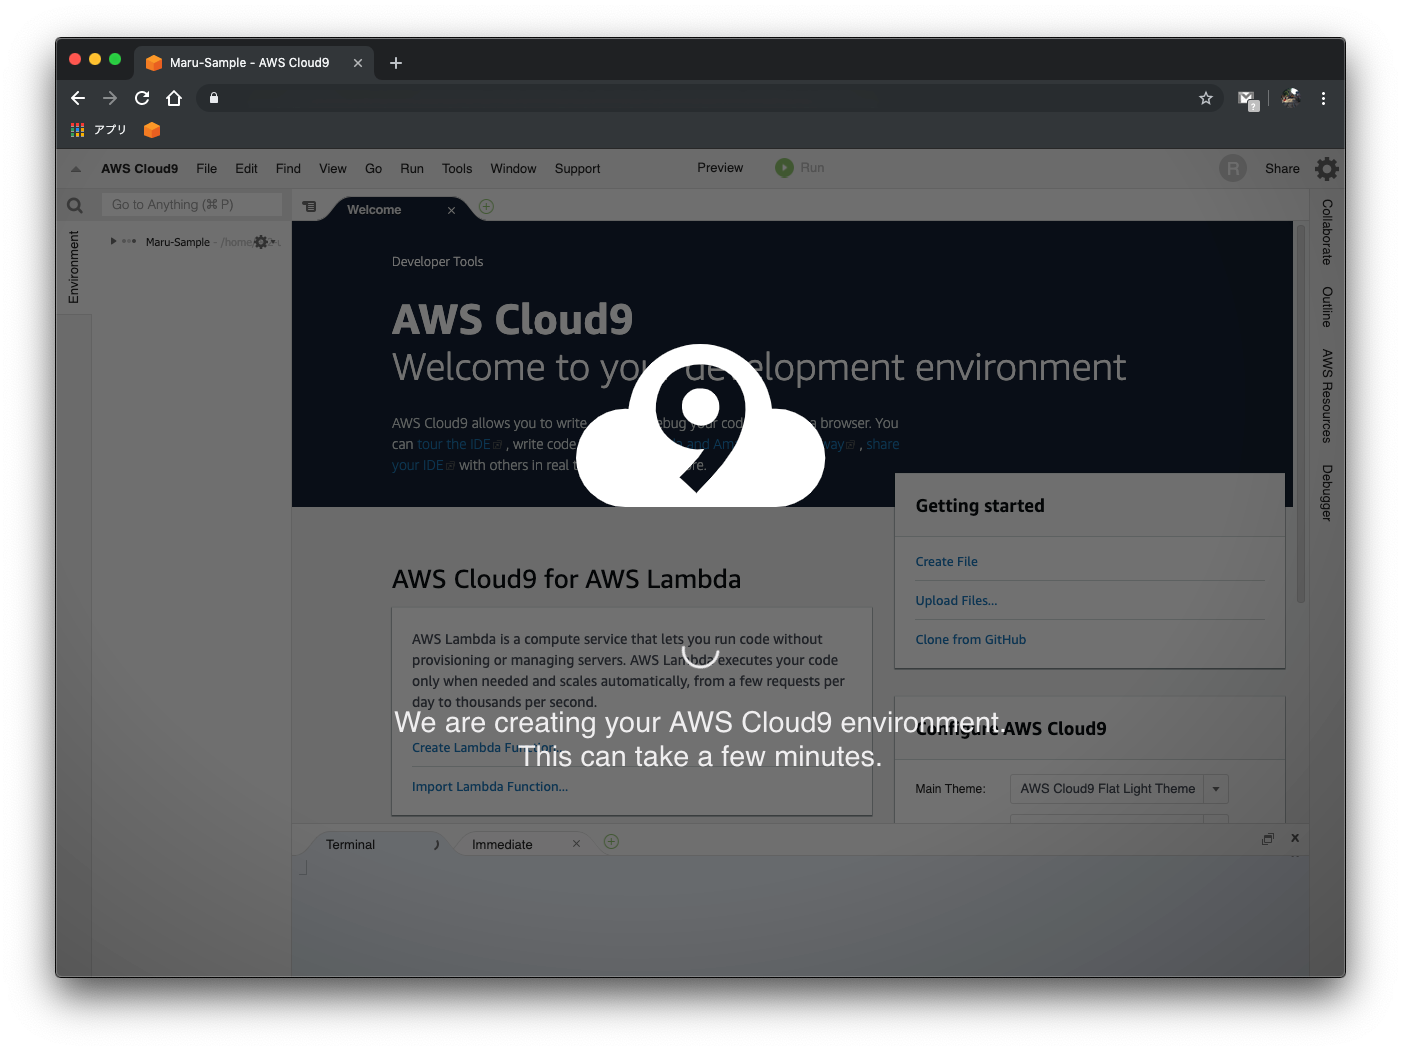Open the mail extension icon
Screen dimensions: 1401x1051
point(1247,99)
